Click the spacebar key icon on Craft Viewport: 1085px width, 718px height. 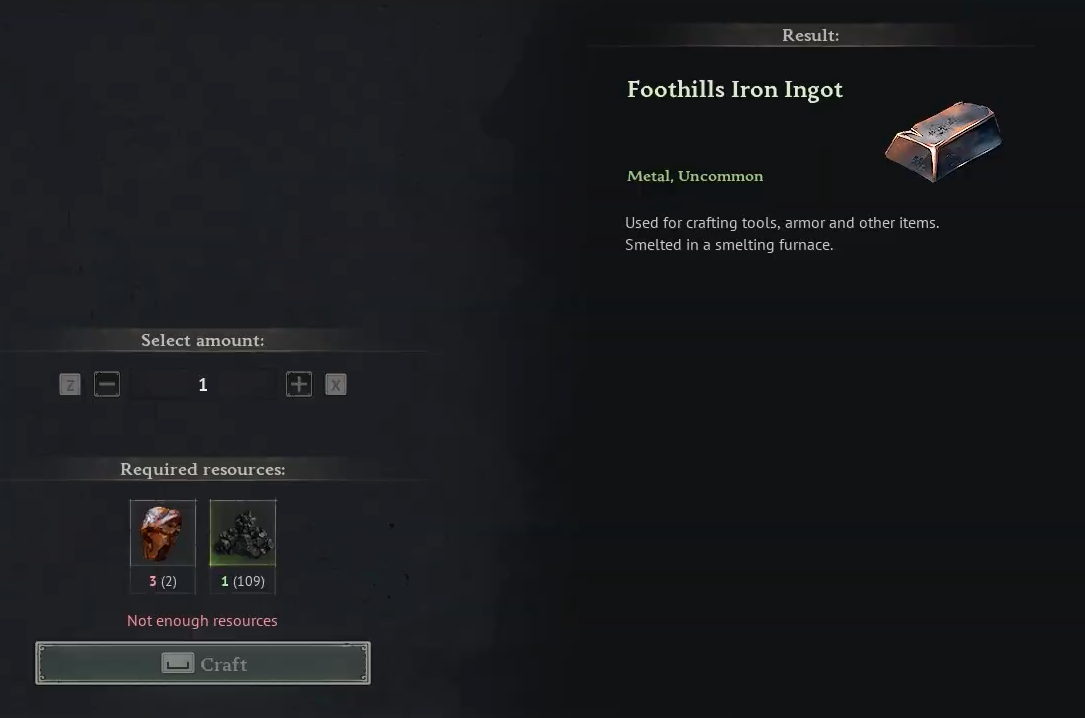(x=178, y=663)
